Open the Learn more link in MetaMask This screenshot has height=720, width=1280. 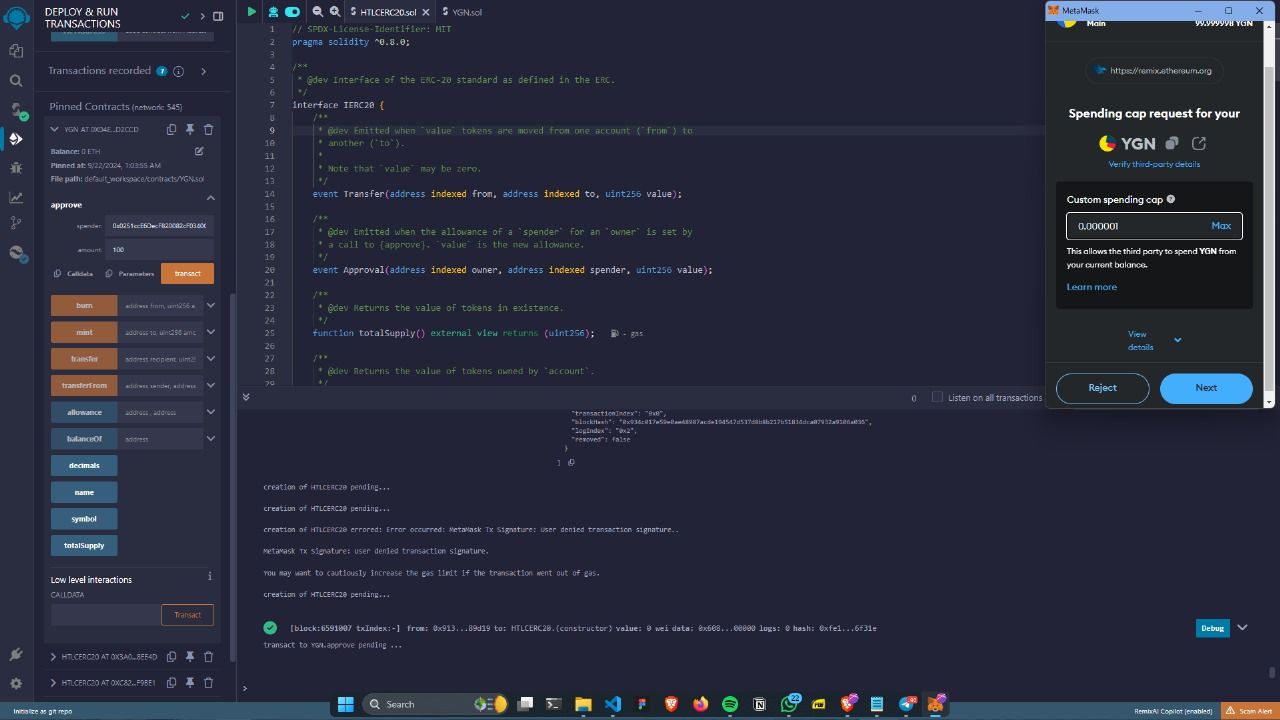[1091, 287]
